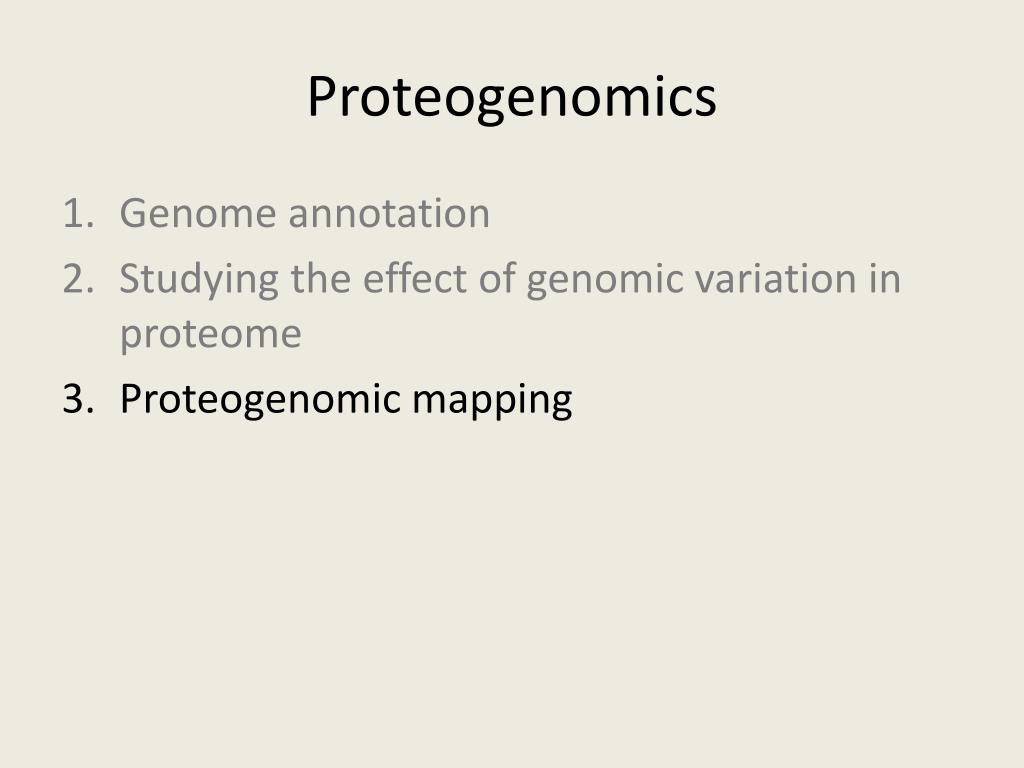The width and height of the screenshot is (1024, 768).
Task: Click the word mapping in item three
Action: pos(492,401)
